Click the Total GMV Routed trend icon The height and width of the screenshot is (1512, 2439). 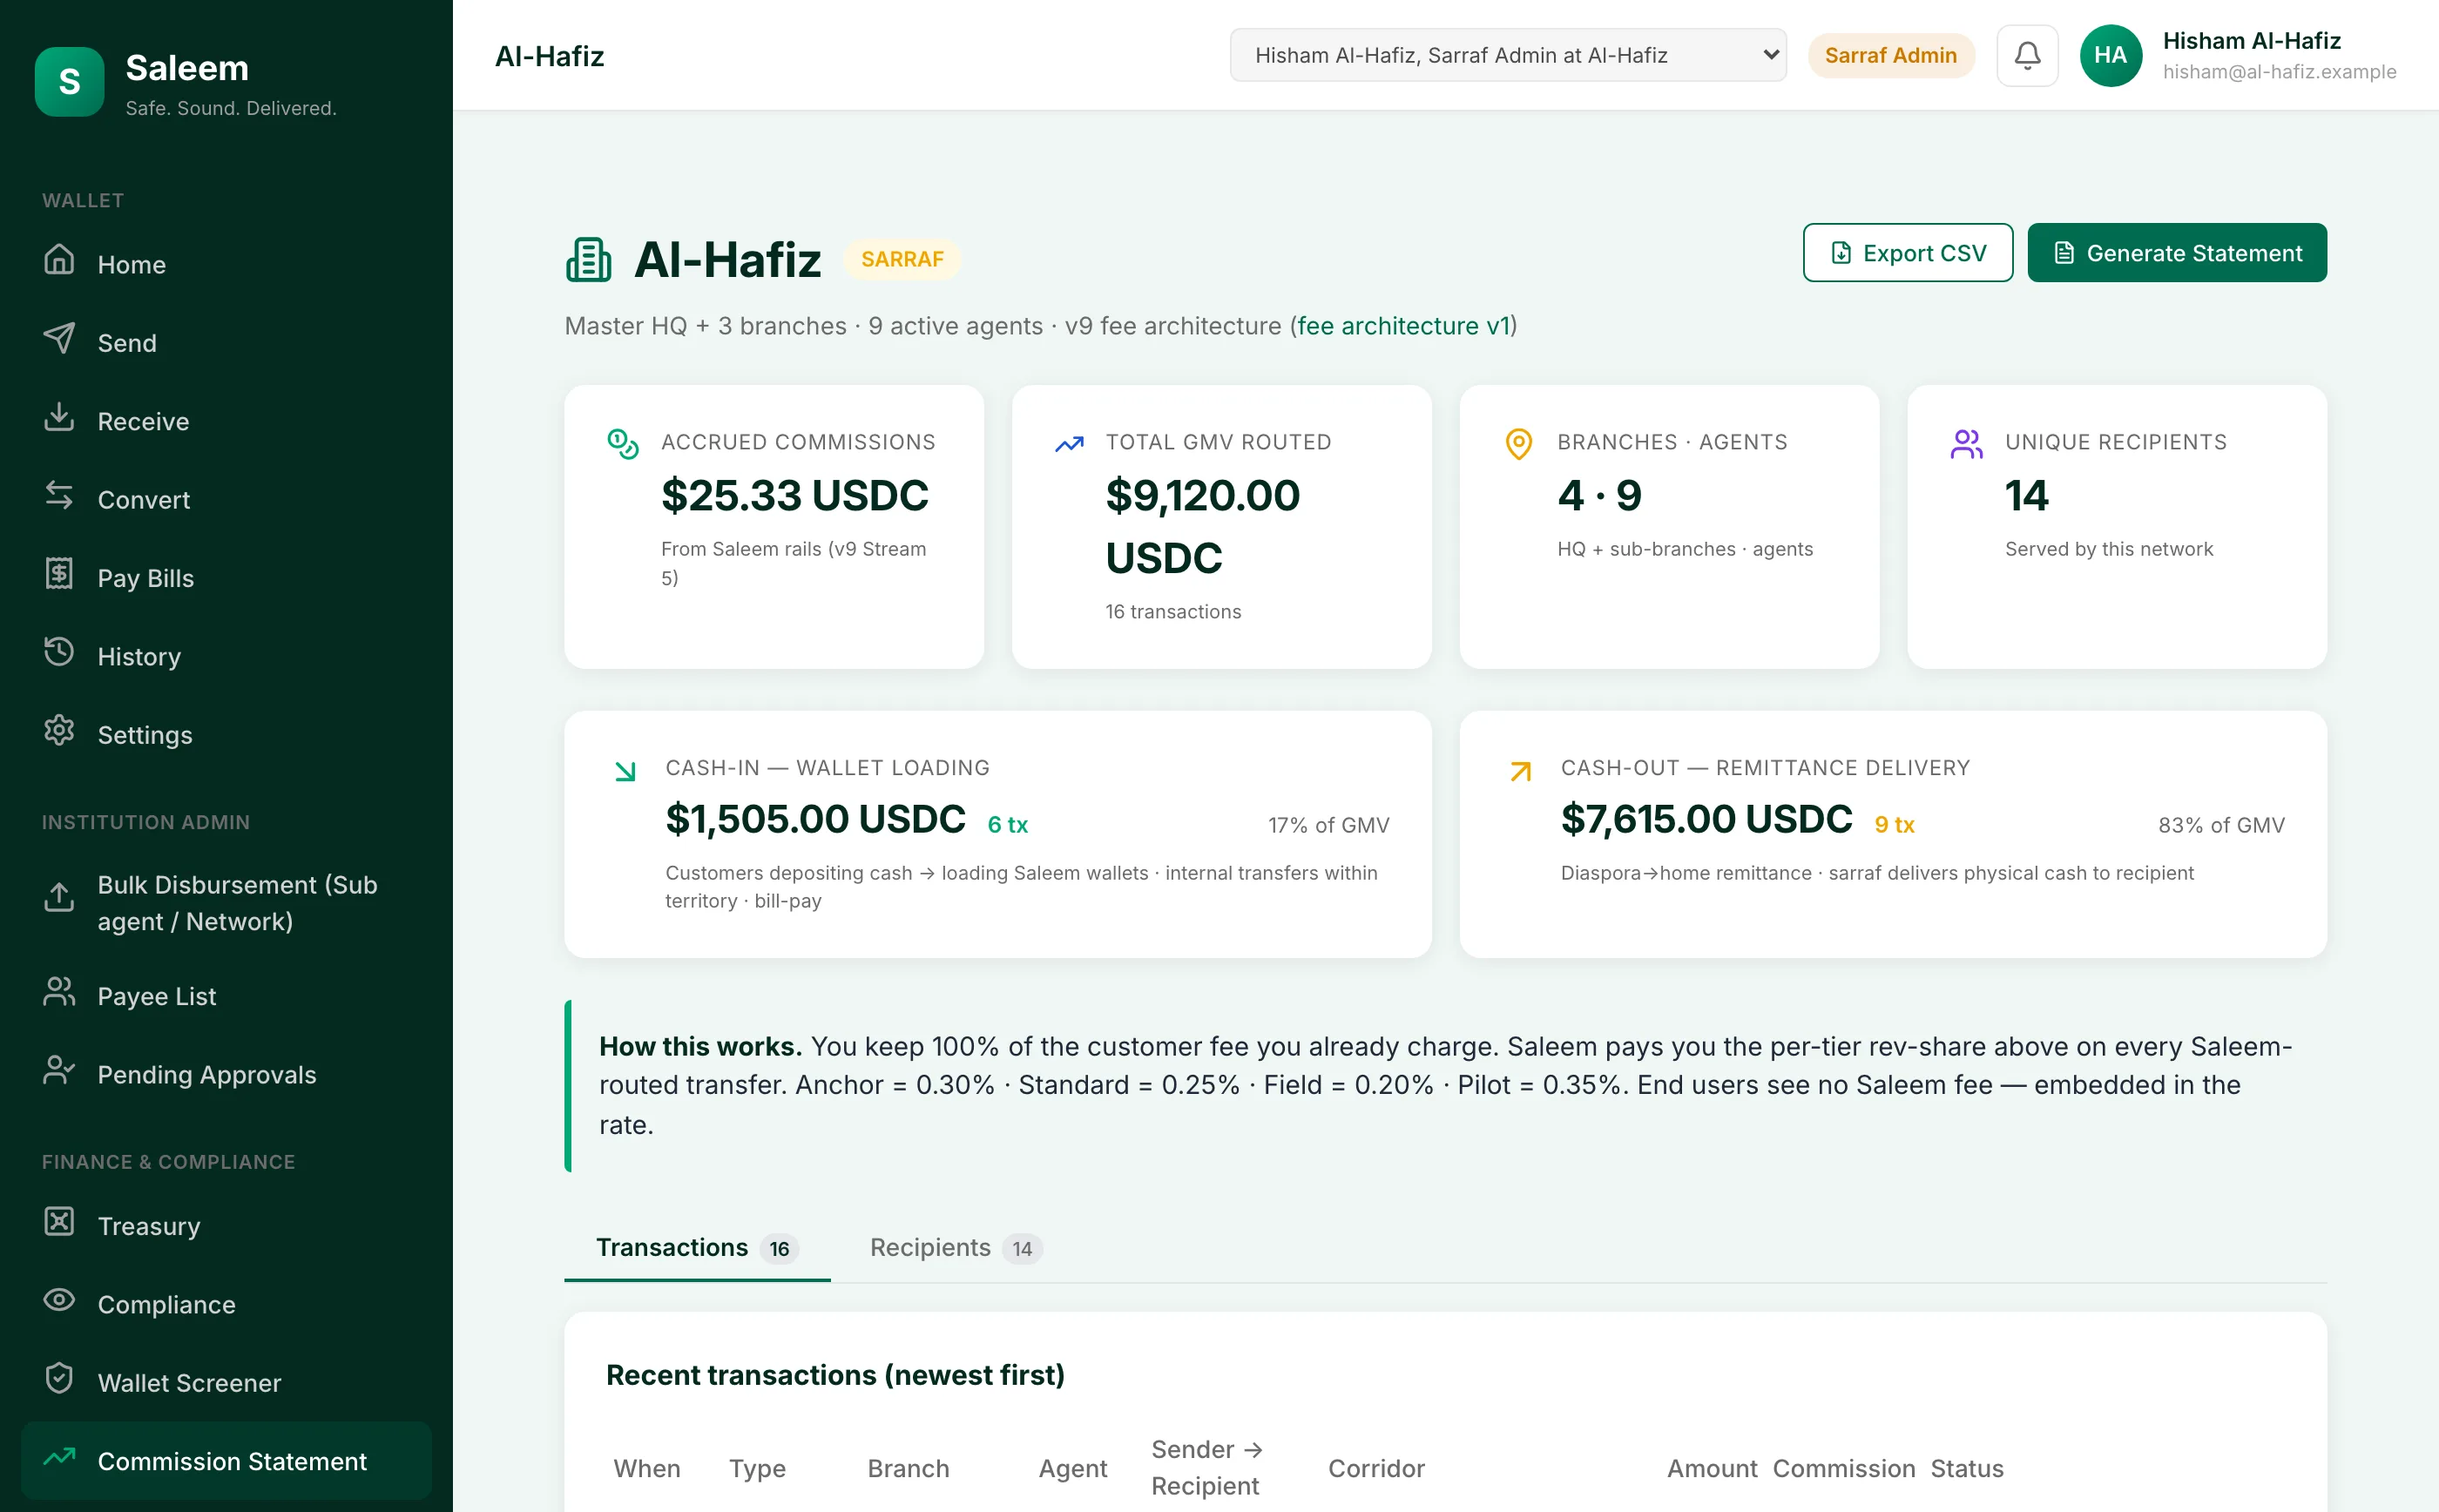point(1069,444)
